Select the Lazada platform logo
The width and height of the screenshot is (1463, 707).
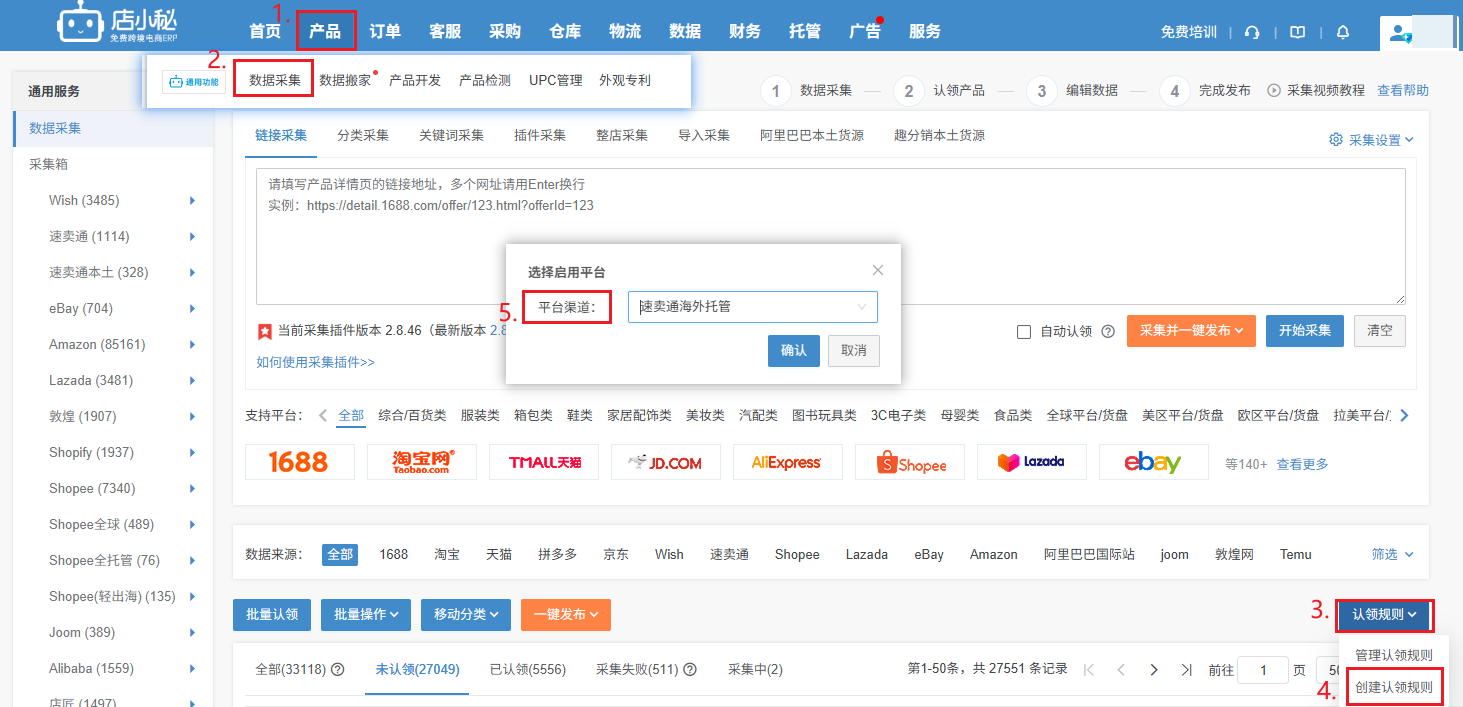1033,462
